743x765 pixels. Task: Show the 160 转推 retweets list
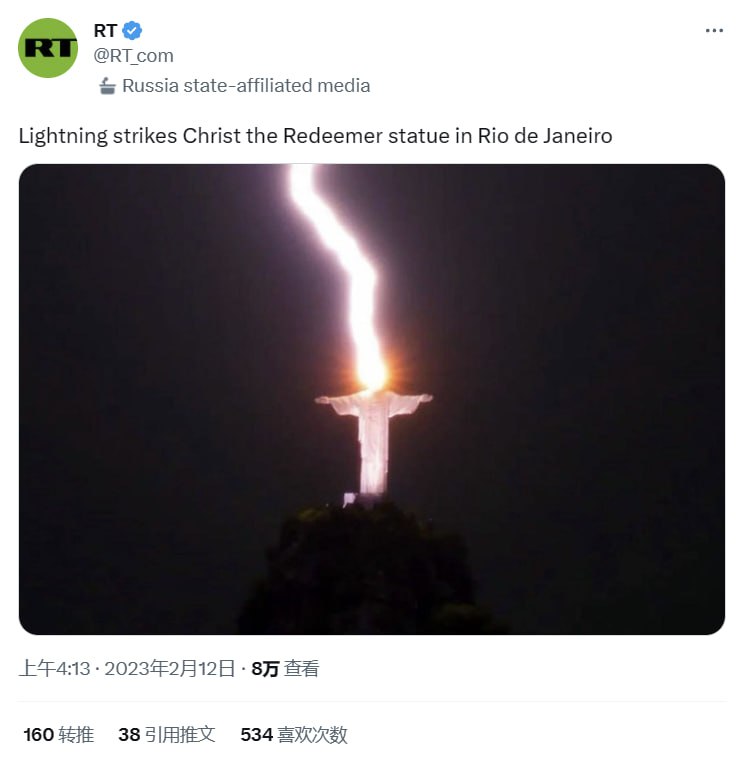[x=59, y=735]
